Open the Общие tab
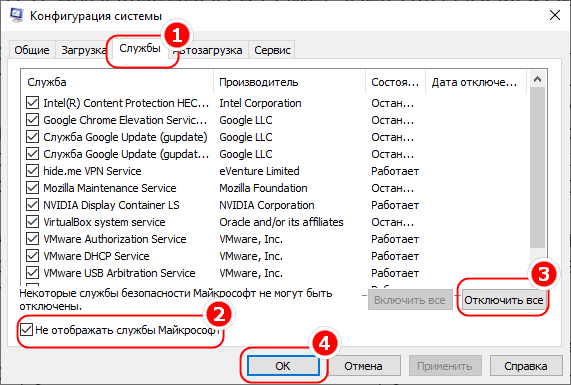571x385 pixels. [32, 50]
